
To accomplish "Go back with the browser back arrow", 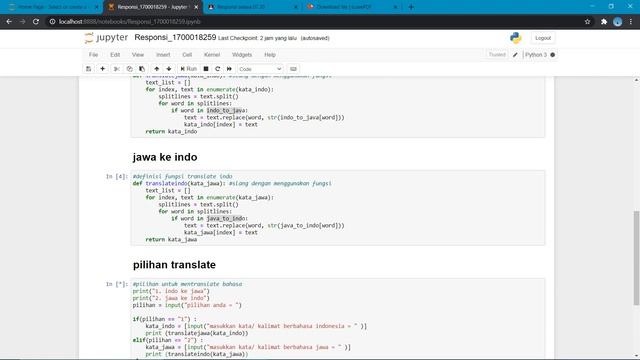I will point(9,22).
